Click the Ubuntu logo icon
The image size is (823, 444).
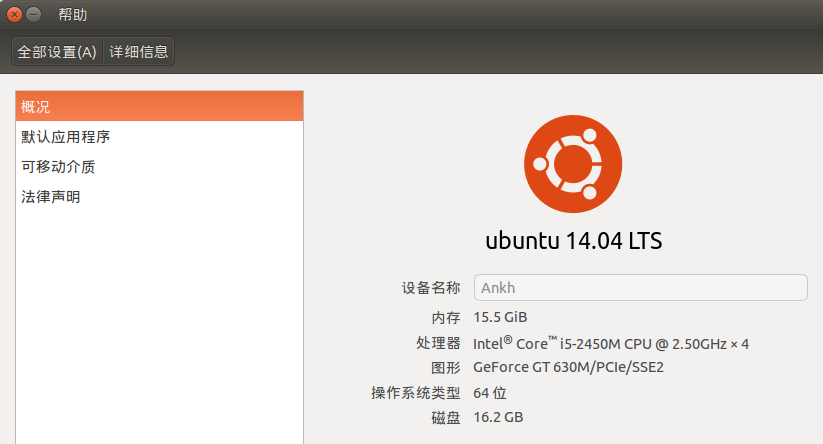tap(573, 164)
